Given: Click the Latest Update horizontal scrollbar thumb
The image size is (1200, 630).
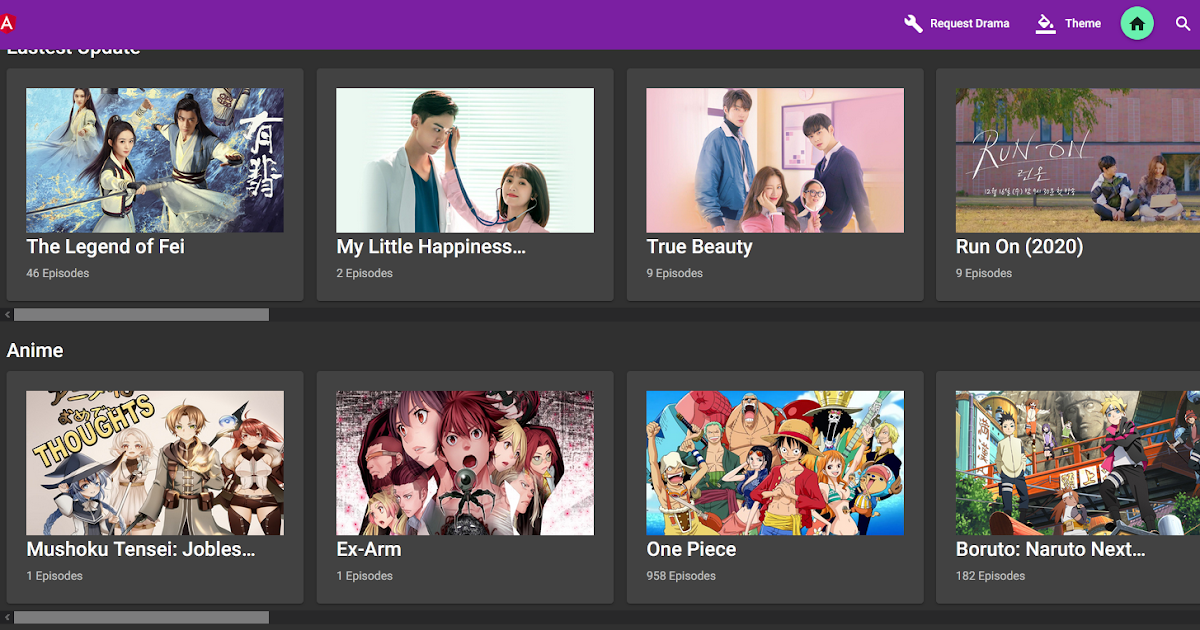Looking at the screenshot, I should coord(141,315).
